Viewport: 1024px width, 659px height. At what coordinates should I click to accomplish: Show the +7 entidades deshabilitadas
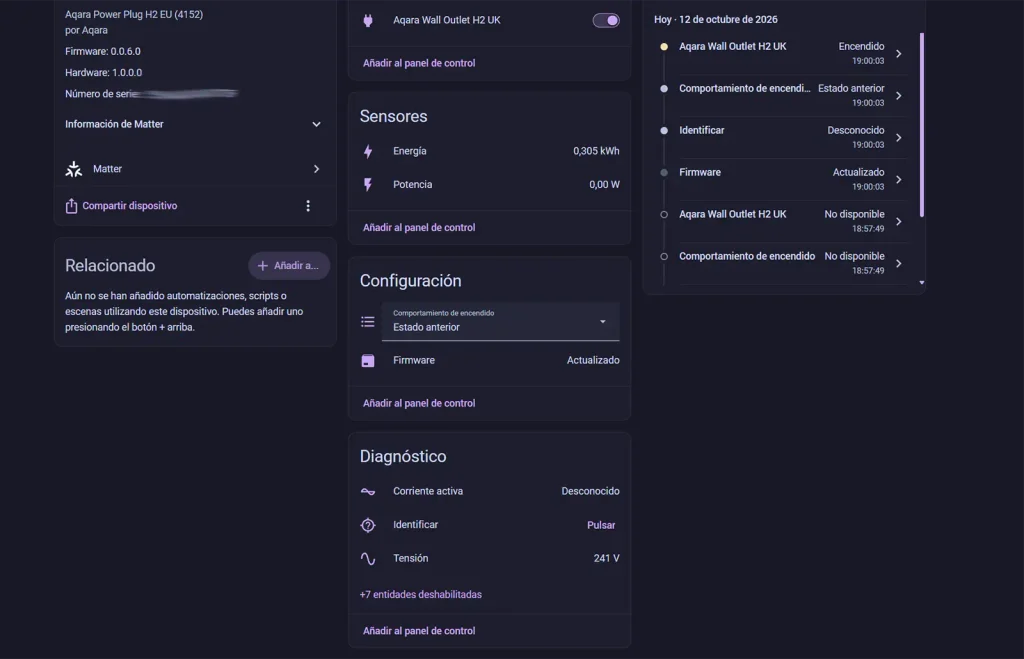tap(421, 594)
